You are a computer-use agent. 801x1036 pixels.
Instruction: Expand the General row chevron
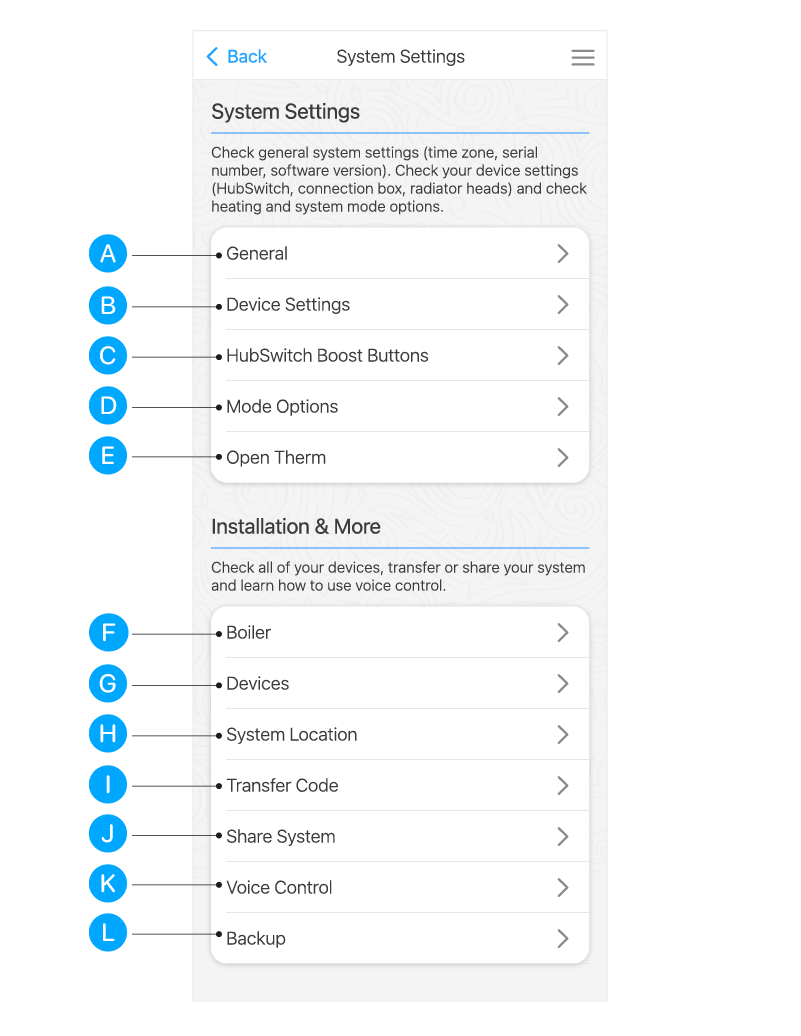[563, 254]
